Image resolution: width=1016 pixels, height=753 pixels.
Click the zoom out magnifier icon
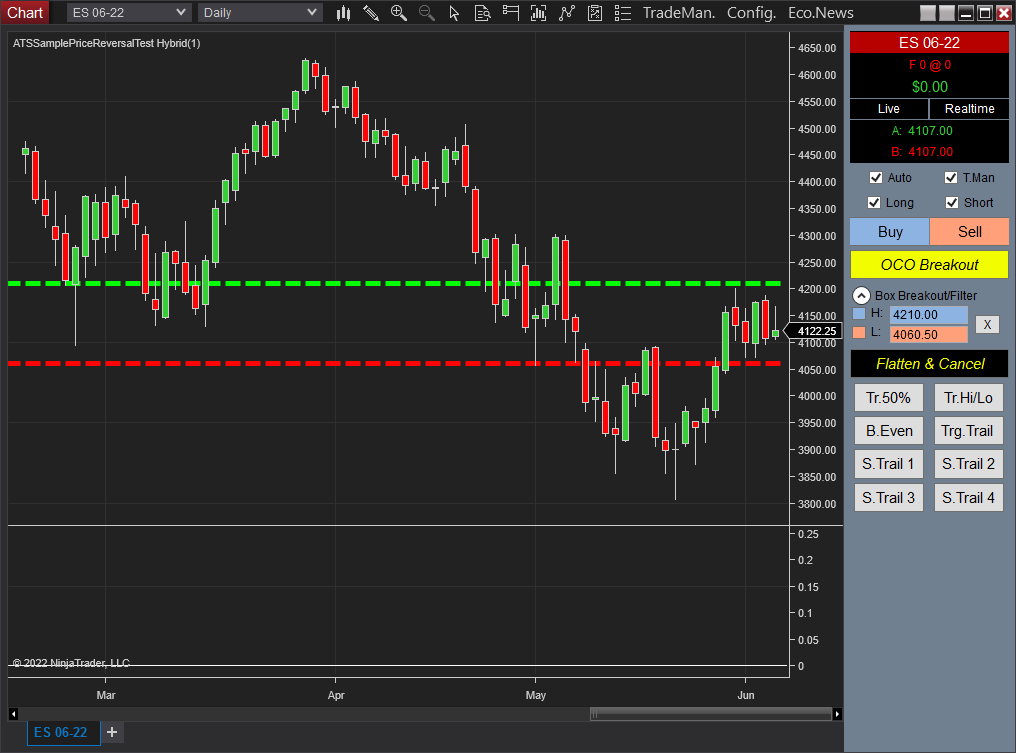click(426, 13)
